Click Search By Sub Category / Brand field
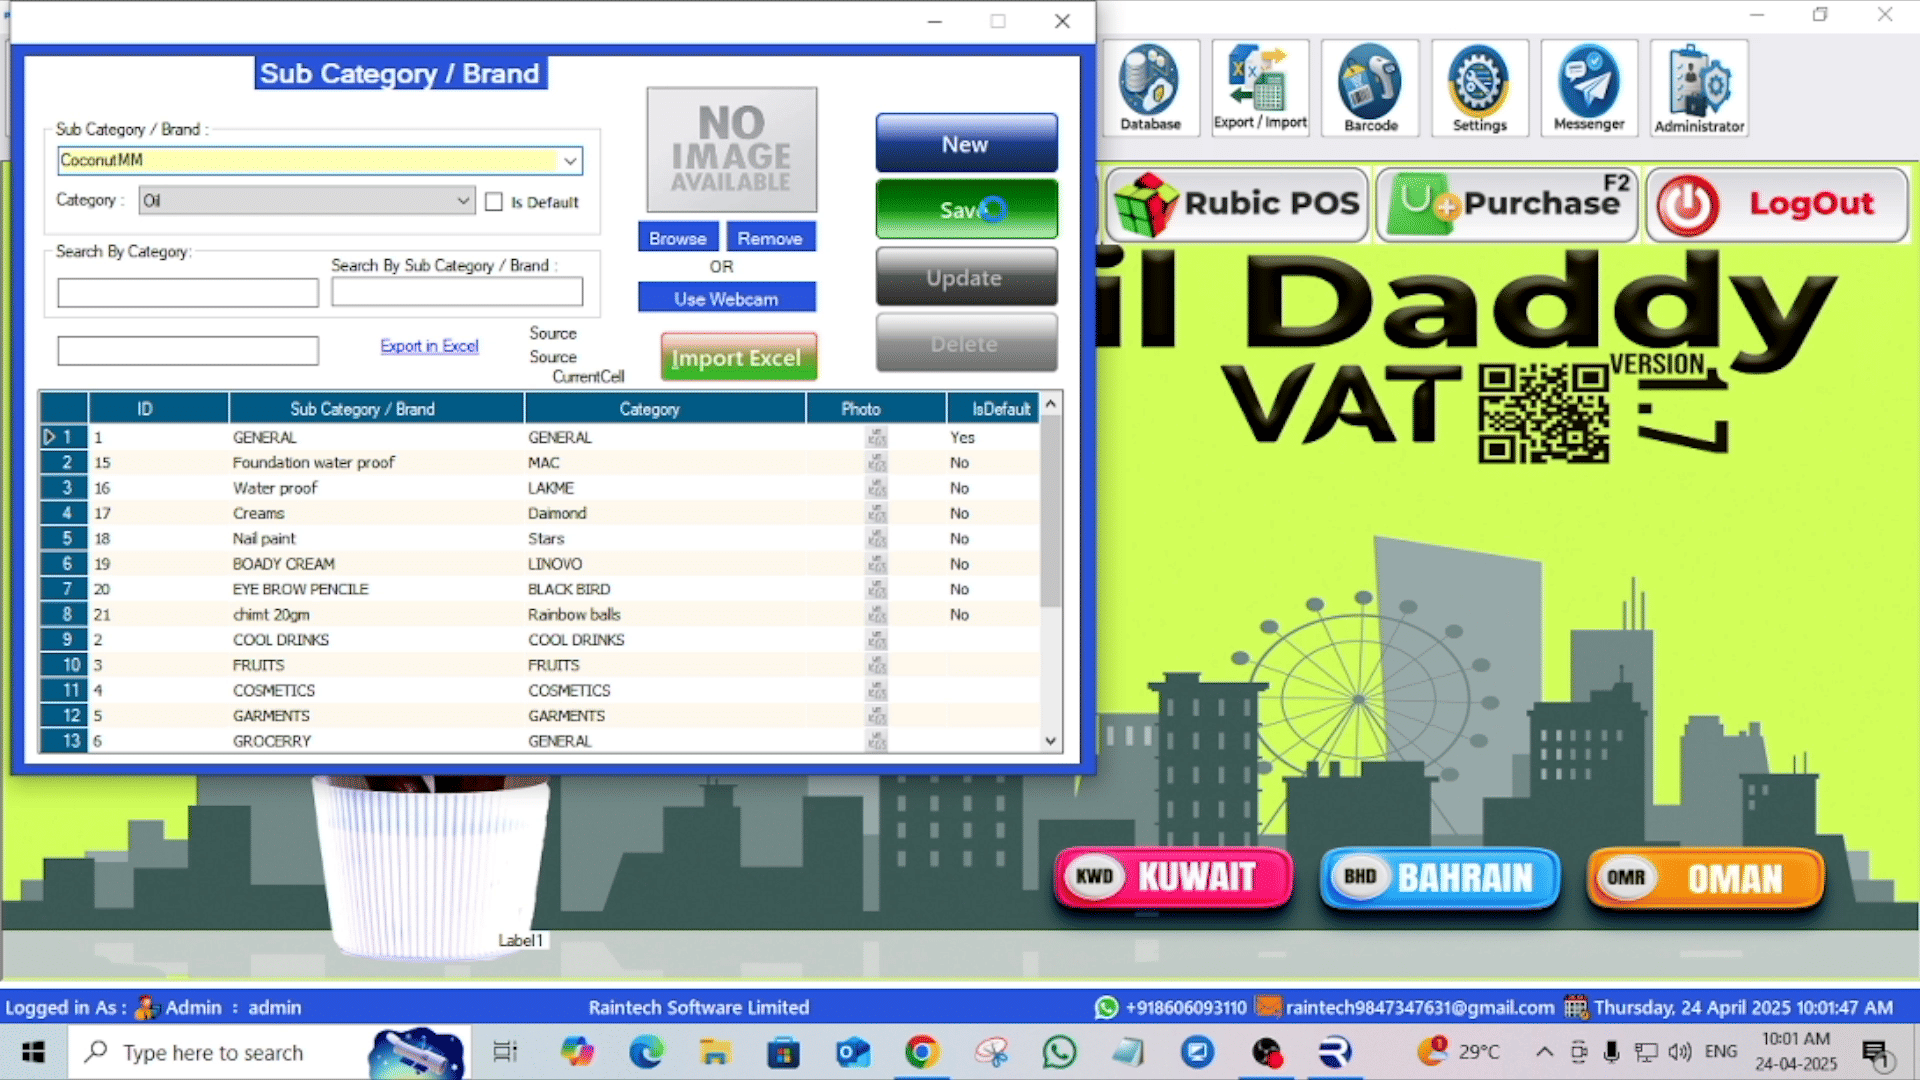This screenshot has width=1920, height=1080. (457, 292)
